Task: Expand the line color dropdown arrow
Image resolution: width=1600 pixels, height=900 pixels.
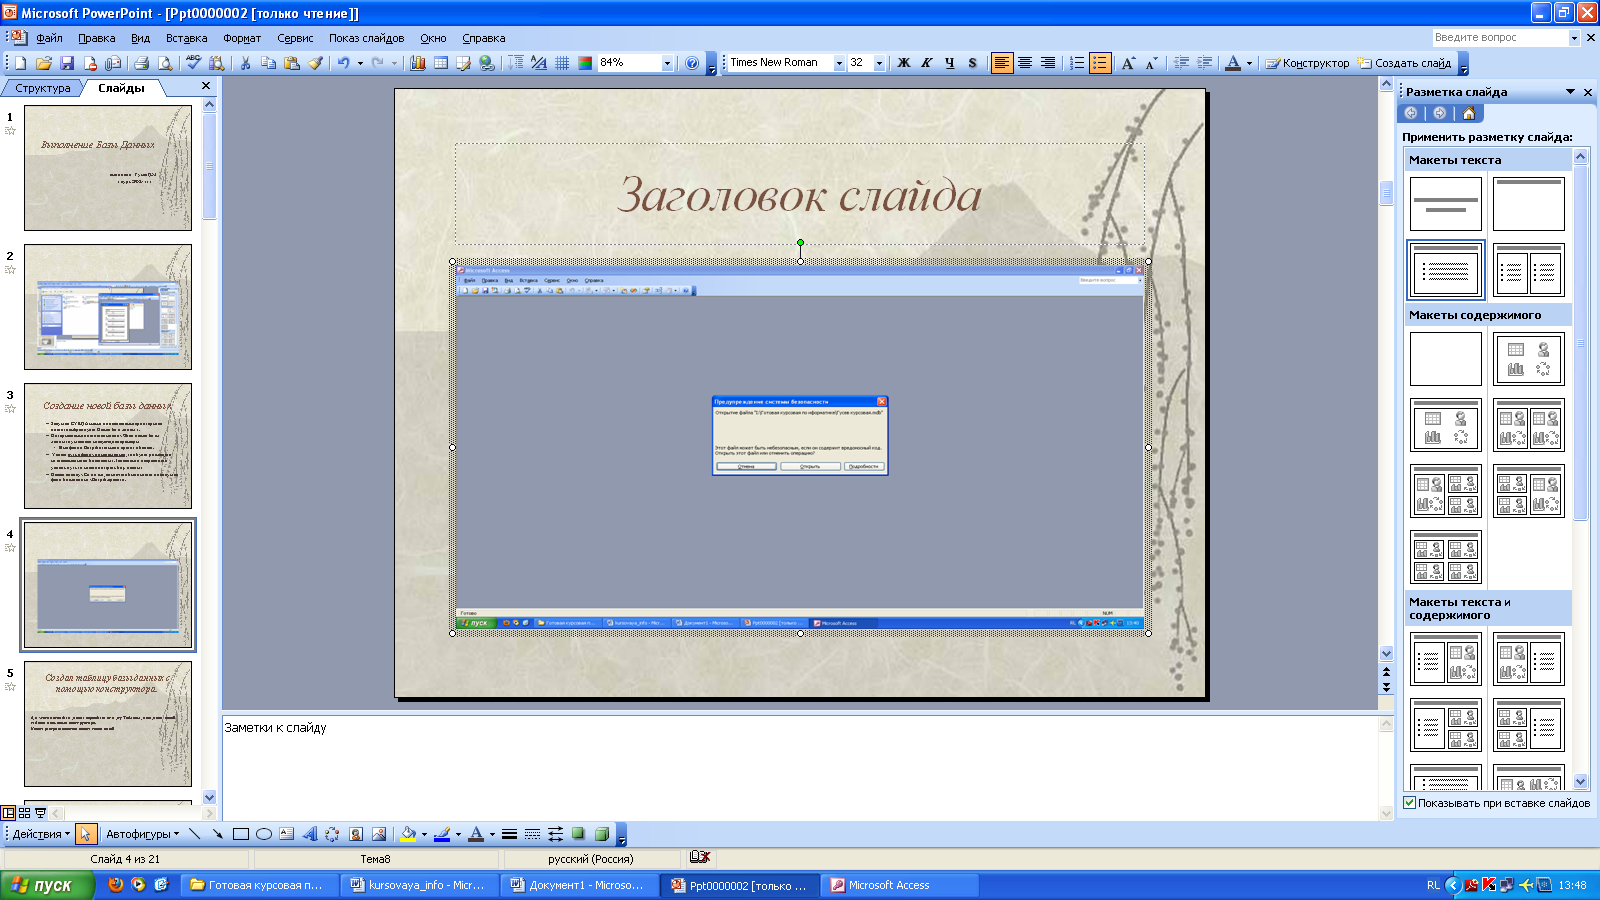Action: point(458,834)
